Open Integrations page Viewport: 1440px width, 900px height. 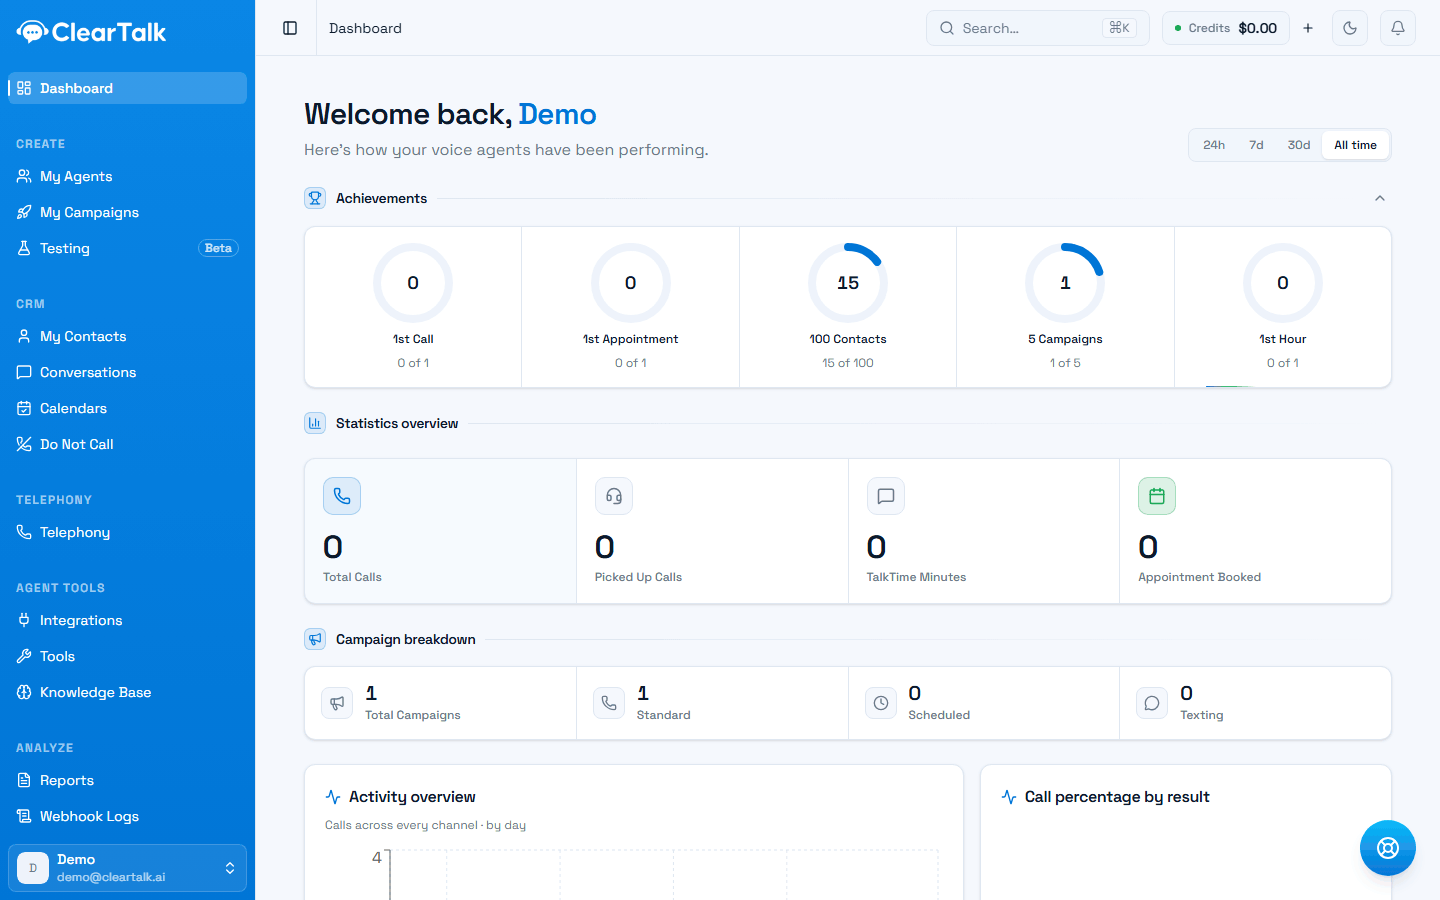point(127,620)
